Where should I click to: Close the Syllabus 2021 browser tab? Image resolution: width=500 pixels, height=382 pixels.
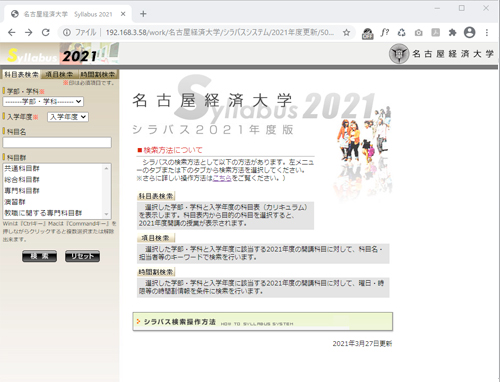click(123, 14)
